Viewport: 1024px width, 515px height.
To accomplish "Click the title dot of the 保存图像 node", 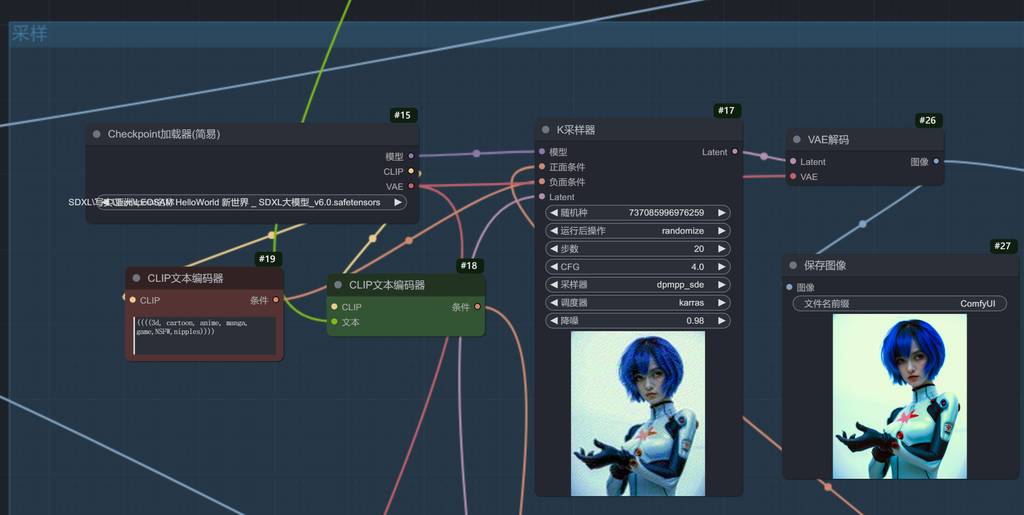I will coord(793,266).
